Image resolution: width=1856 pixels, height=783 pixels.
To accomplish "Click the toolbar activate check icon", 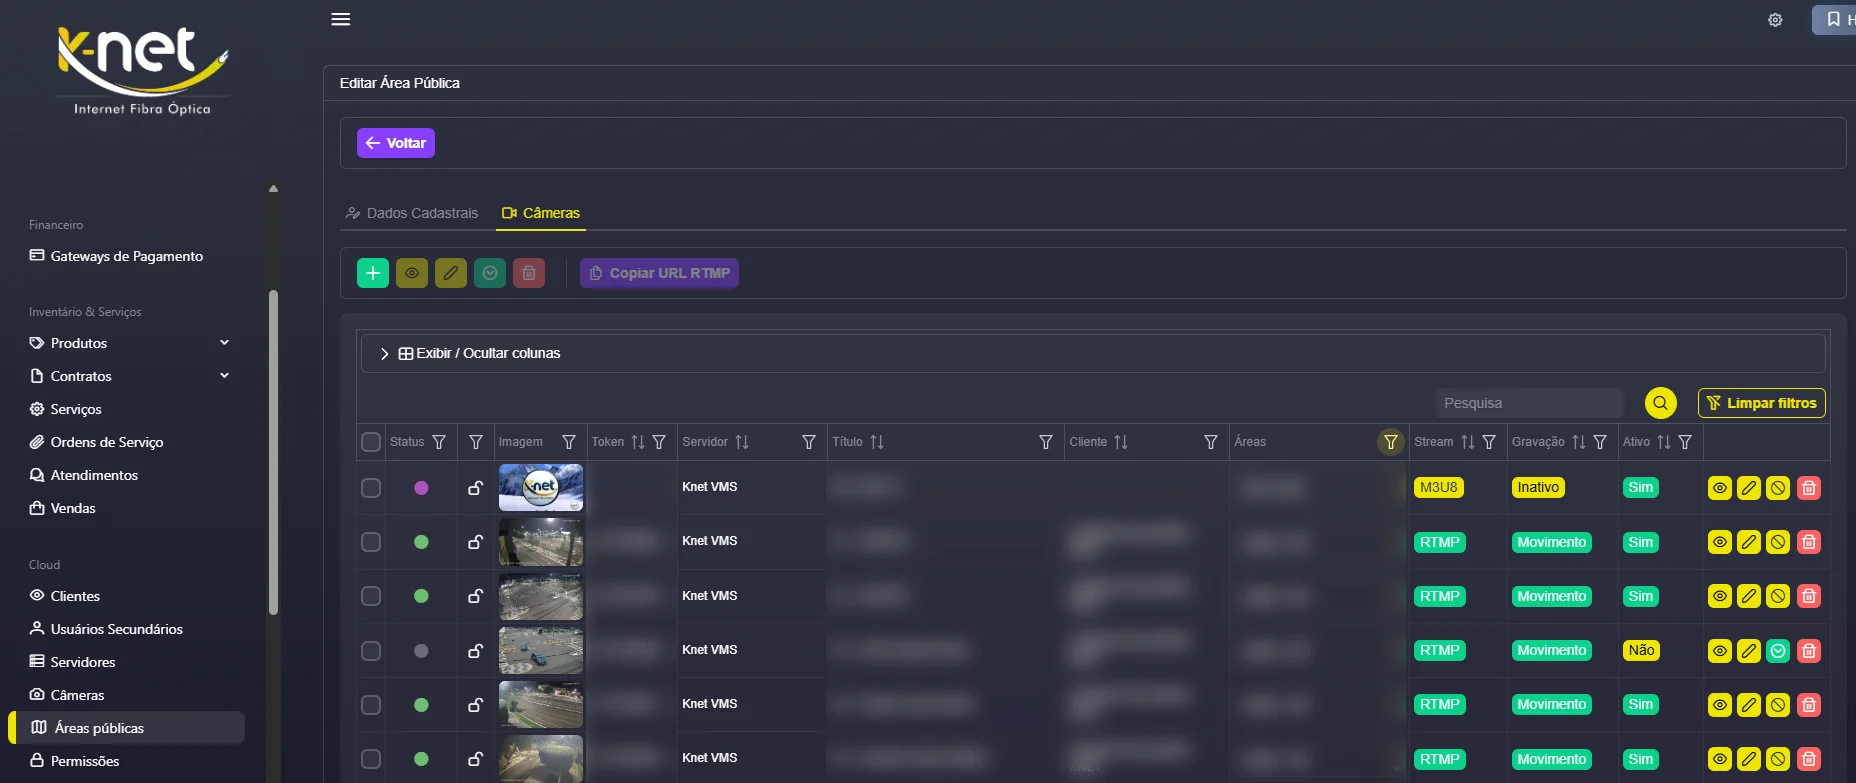I will [x=490, y=272].
